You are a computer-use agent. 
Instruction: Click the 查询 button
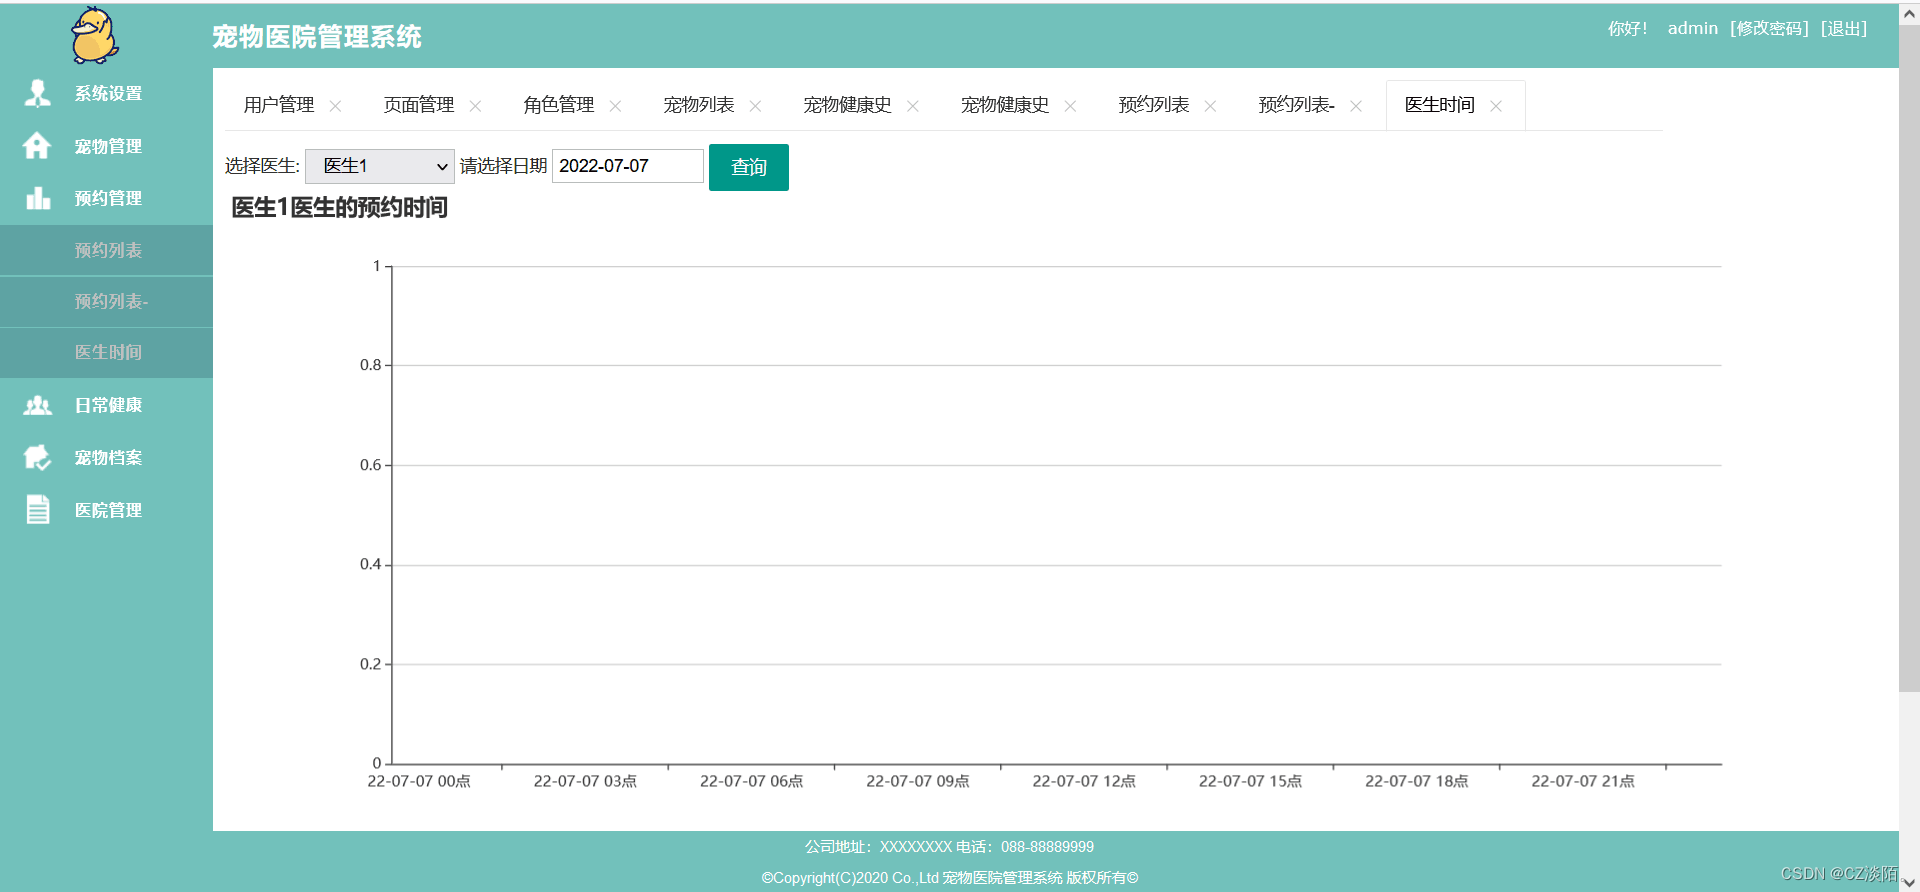tap(749, 167)
